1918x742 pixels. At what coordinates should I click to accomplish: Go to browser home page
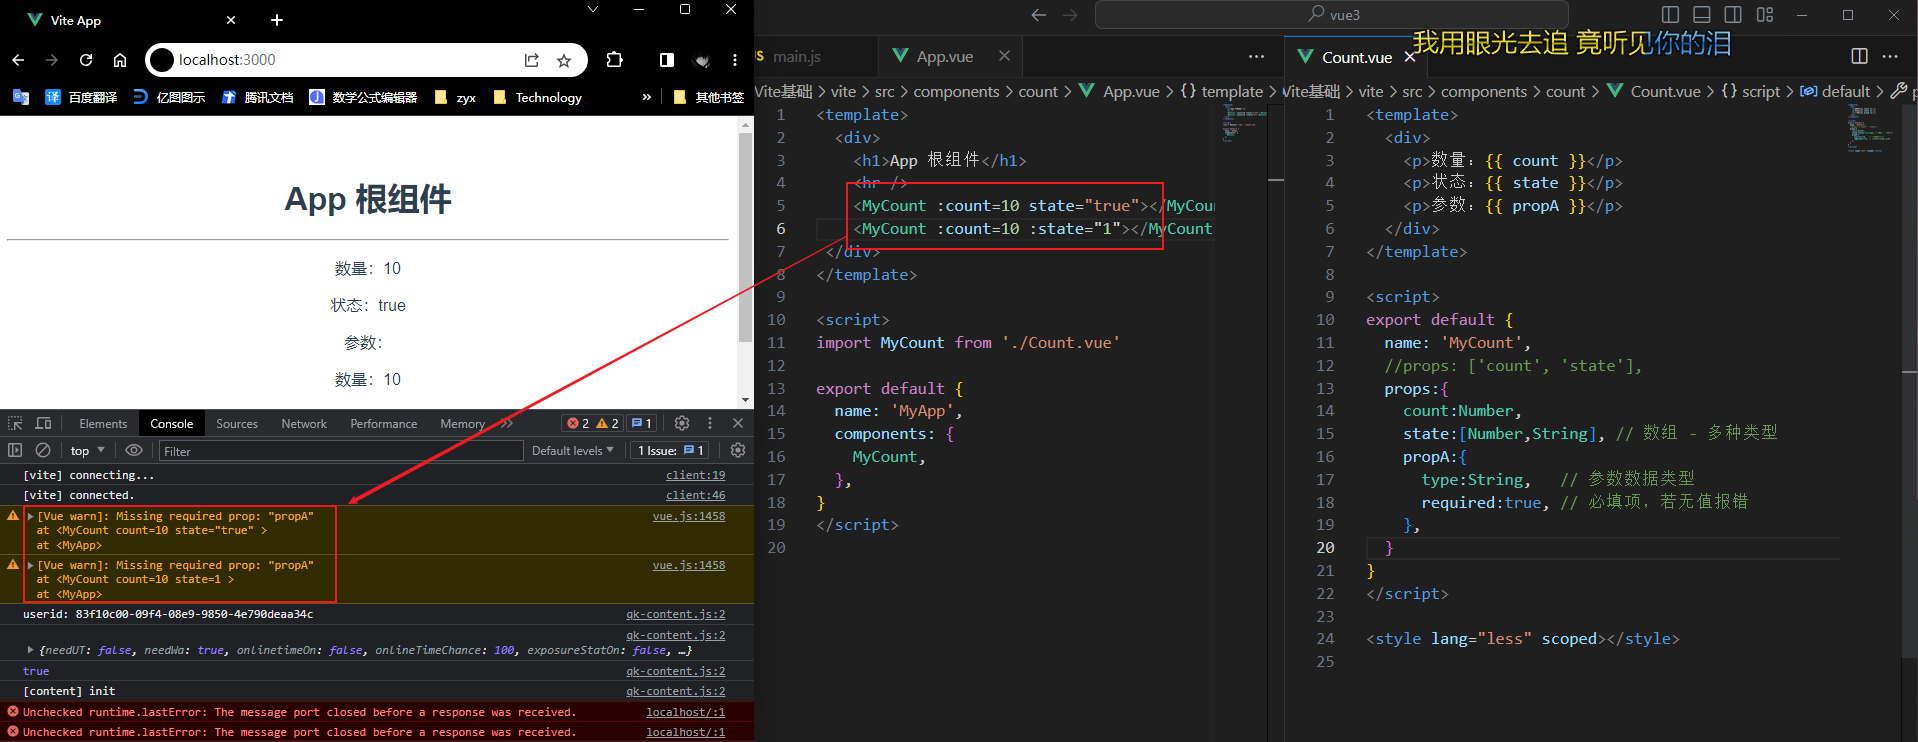(120, 60)
